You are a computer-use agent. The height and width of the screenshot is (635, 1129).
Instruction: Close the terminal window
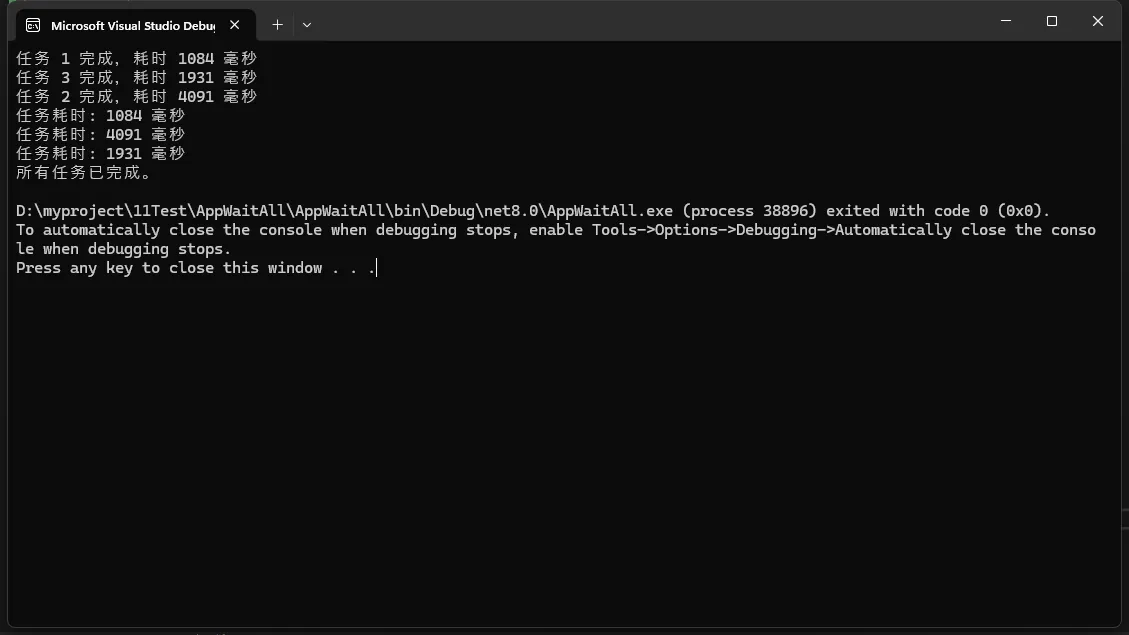[x=1098, y=21]
